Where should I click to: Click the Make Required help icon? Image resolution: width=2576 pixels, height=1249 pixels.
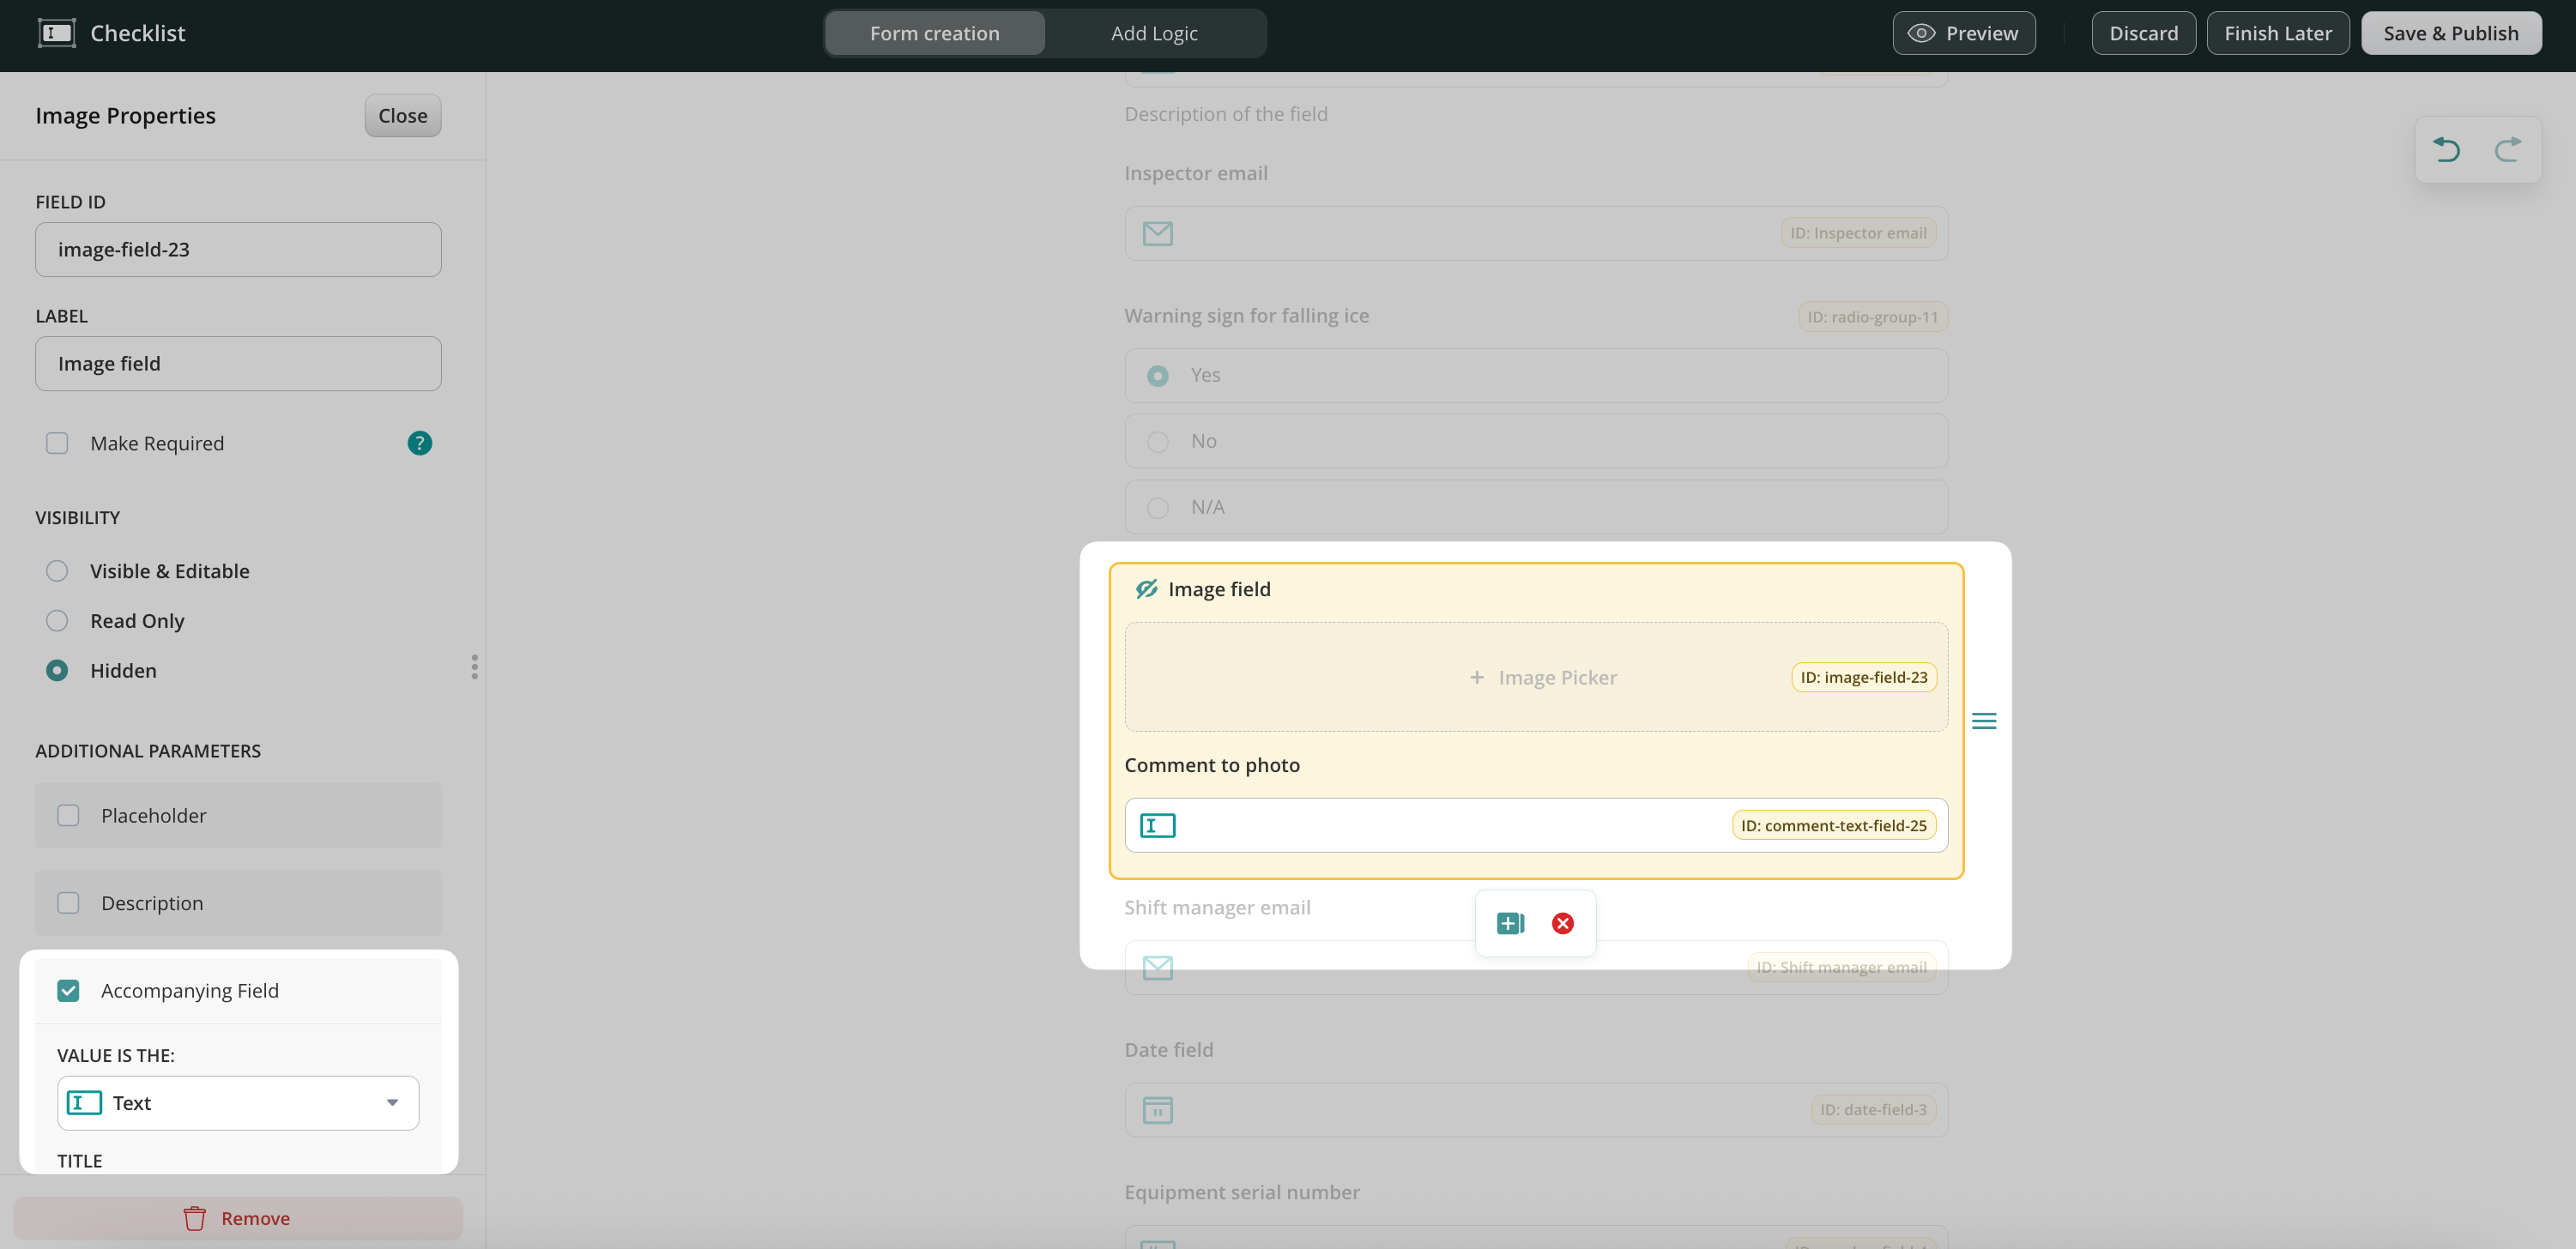(x=419, y=443)
